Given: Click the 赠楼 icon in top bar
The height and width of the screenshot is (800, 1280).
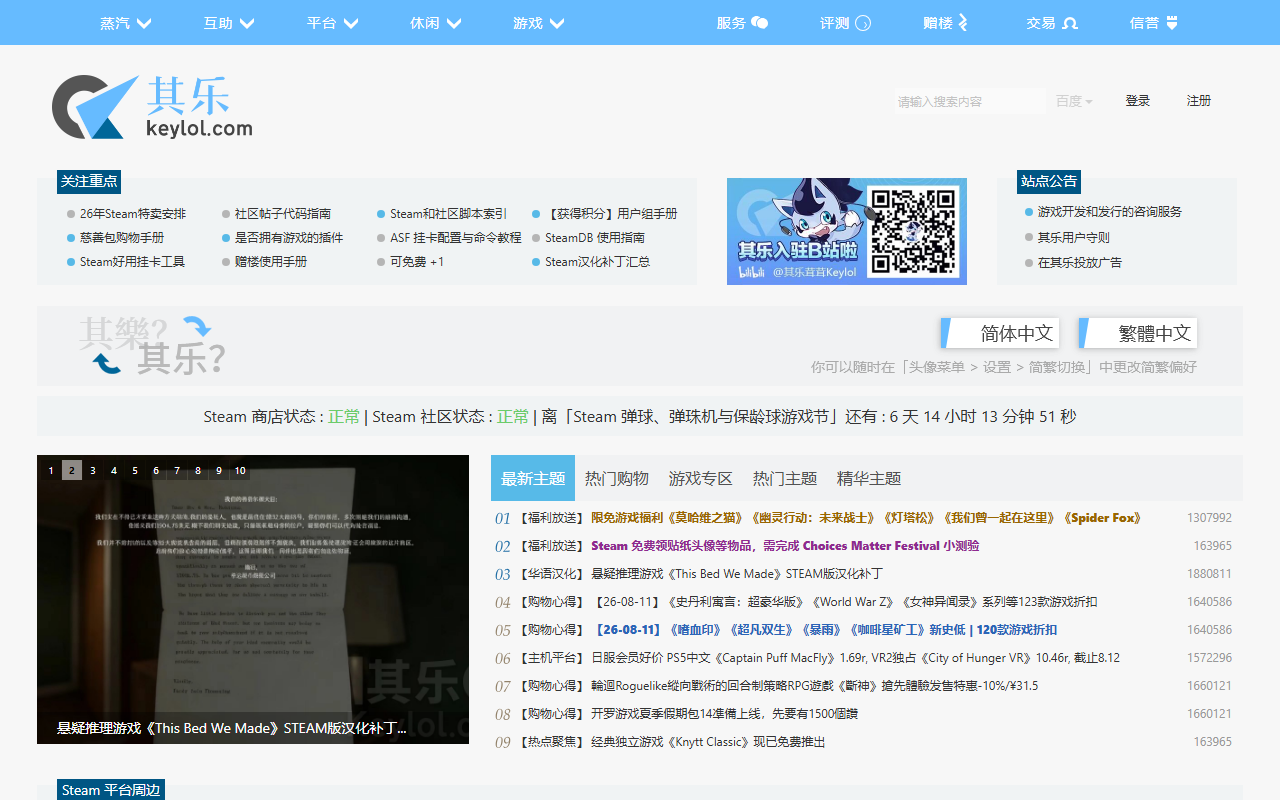Looking at the screenshot, I should click(963, 23).
